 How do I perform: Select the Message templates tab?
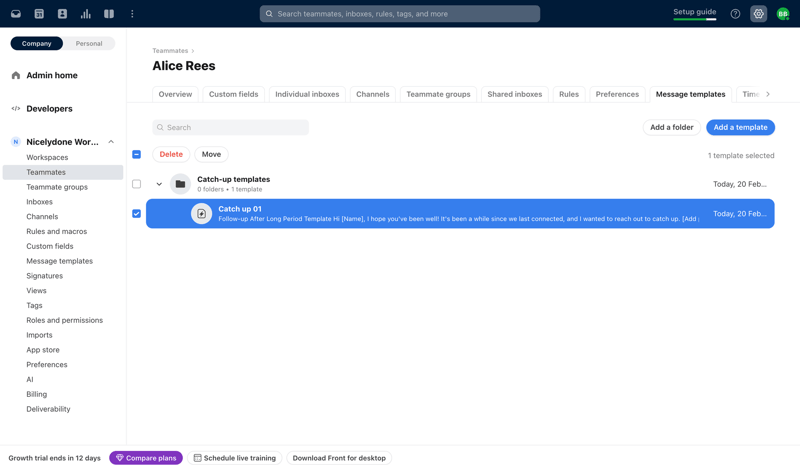pos(690,94)
